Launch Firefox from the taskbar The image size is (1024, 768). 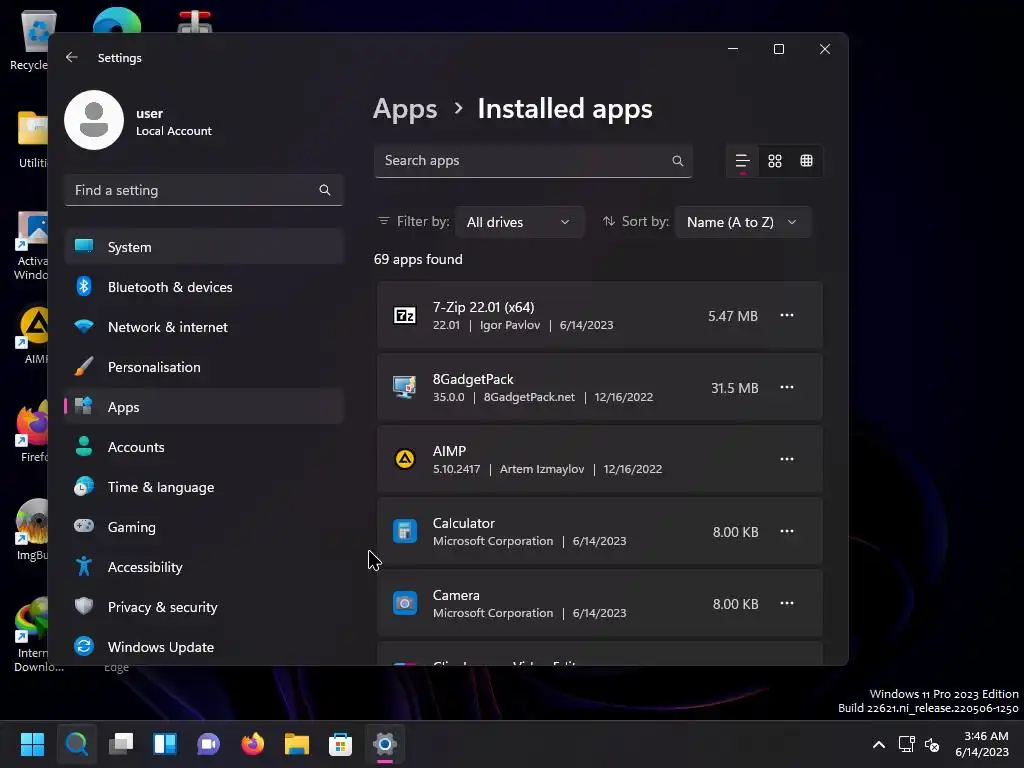point(253,744)
